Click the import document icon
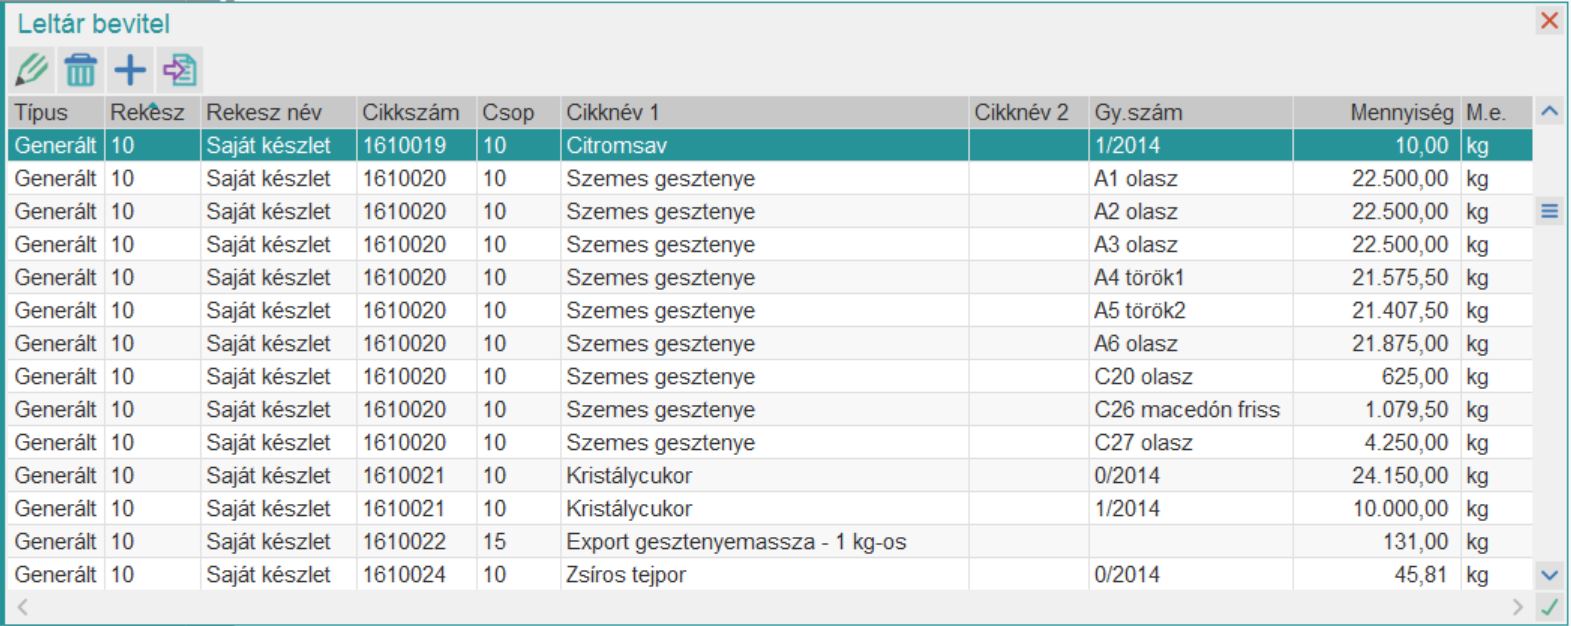This screenshot has width=1571, height=626. [180, 70]
